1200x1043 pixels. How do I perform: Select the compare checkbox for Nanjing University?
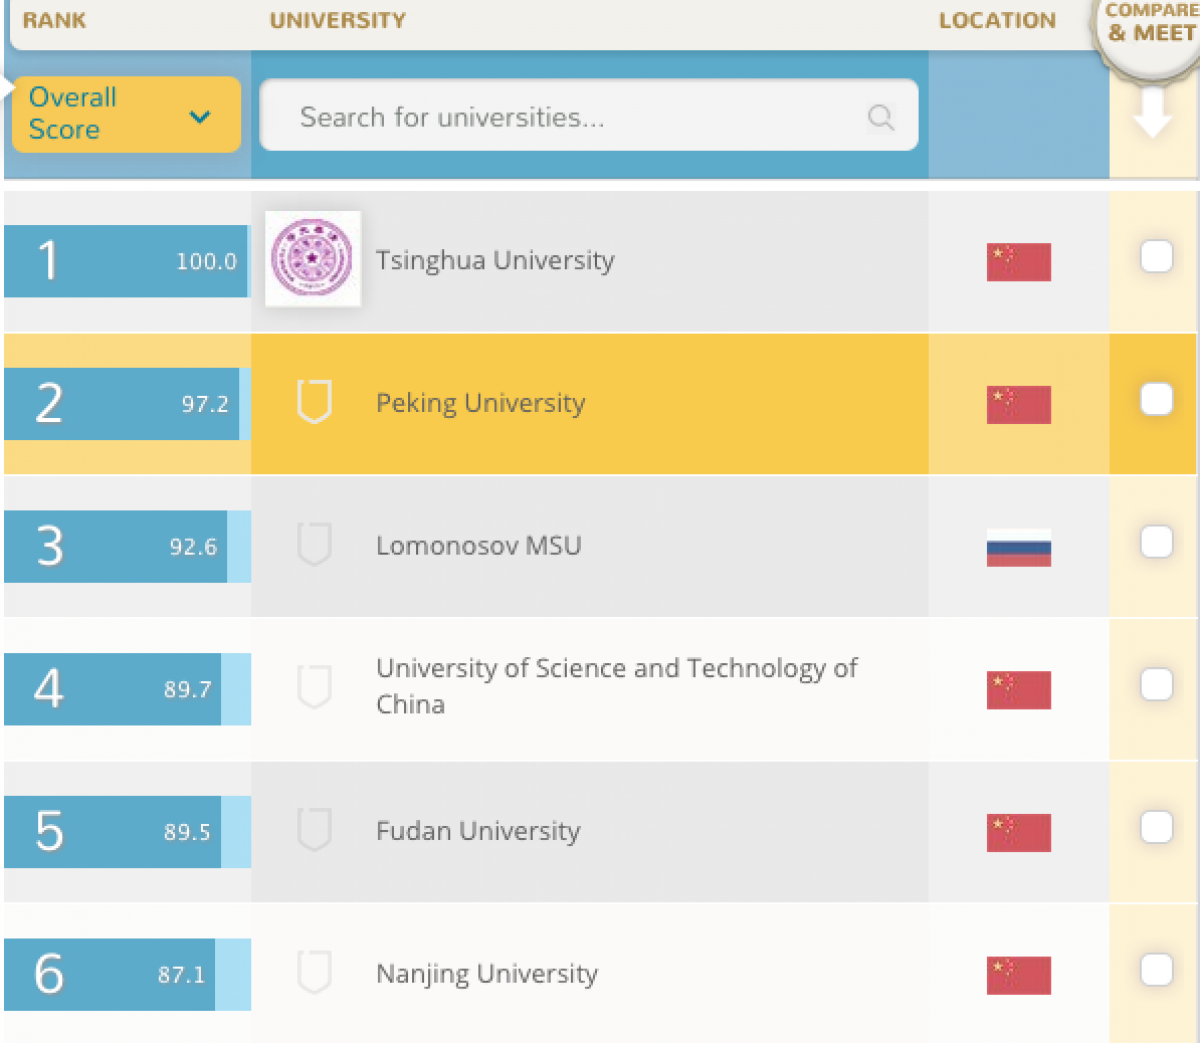tap(1156, 970)
